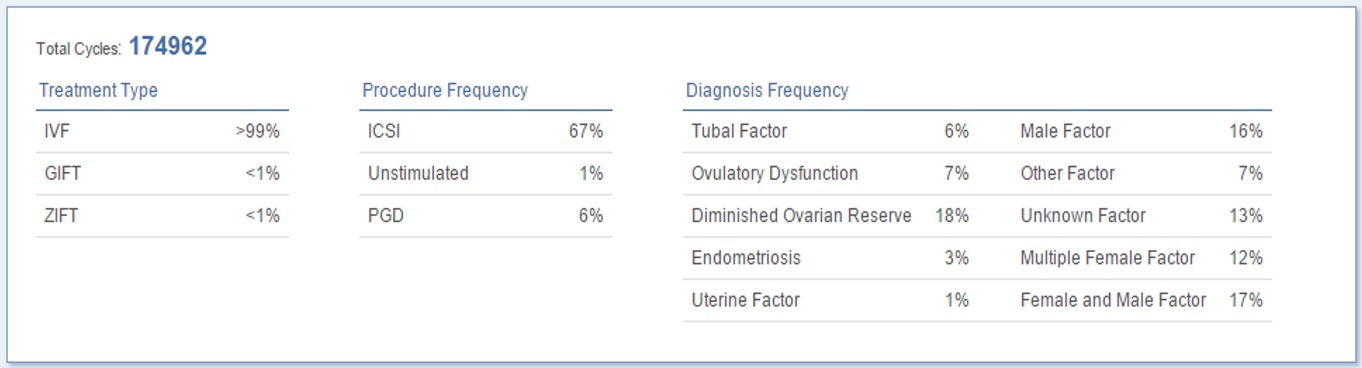Select the Diagnosis Frequency heading
This screenshot has height=368, width=1362.
point(767,90)
